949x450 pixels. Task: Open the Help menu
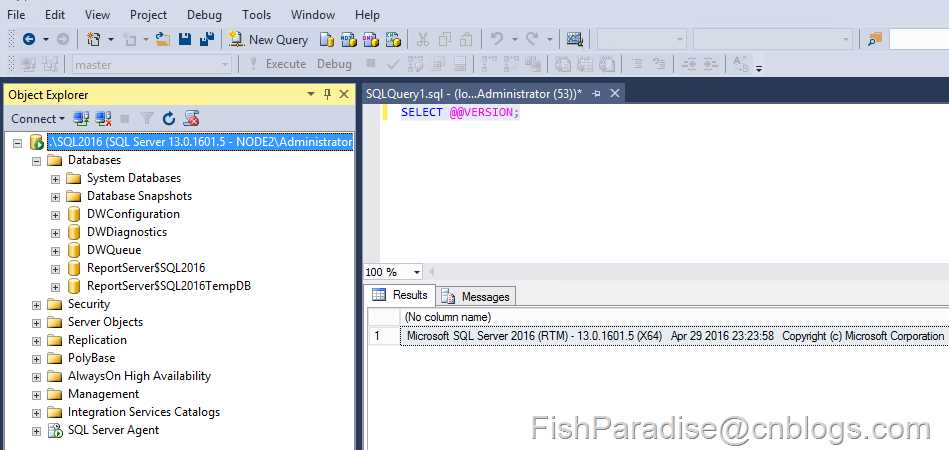click(x=367, y=15)
